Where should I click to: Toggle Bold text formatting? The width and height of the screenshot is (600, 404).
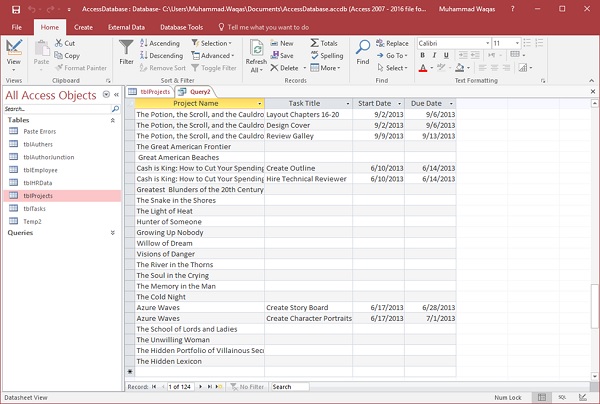[x=422, y=57]
